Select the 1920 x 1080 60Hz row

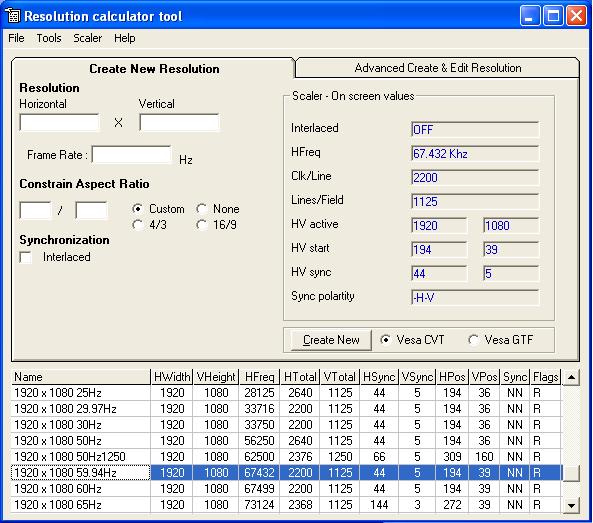[x=287, y=489]
